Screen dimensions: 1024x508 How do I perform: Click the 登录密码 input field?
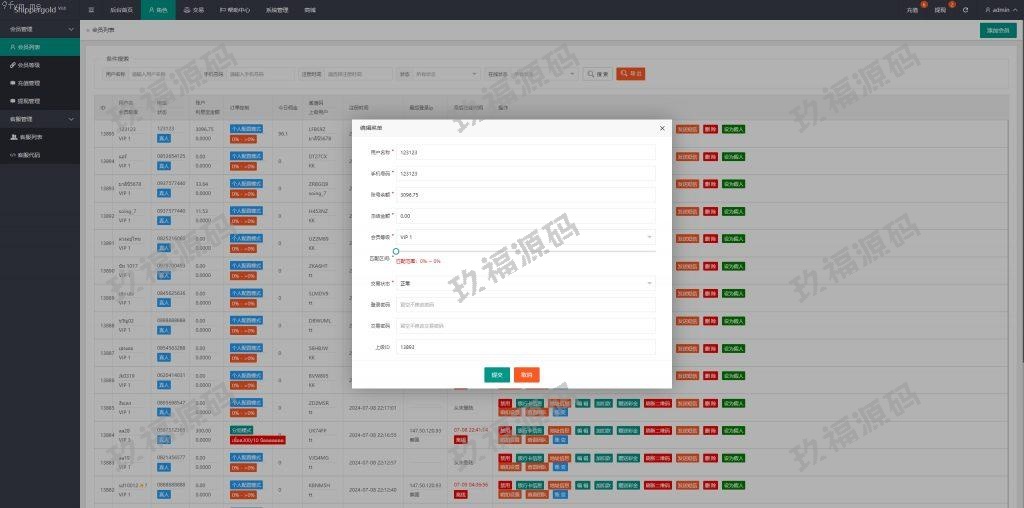[525, 304]
